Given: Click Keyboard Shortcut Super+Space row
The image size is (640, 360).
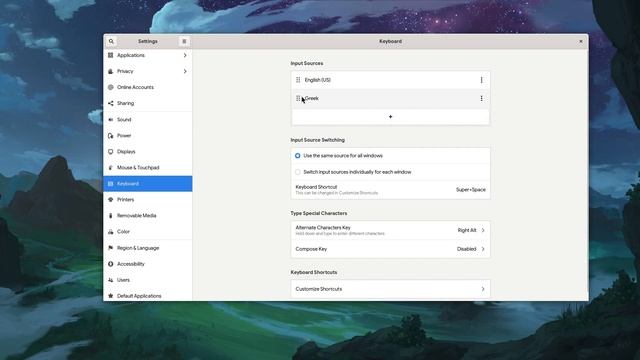Looking at the screenshot, I should pyautogui.click(x=390, y=190).
